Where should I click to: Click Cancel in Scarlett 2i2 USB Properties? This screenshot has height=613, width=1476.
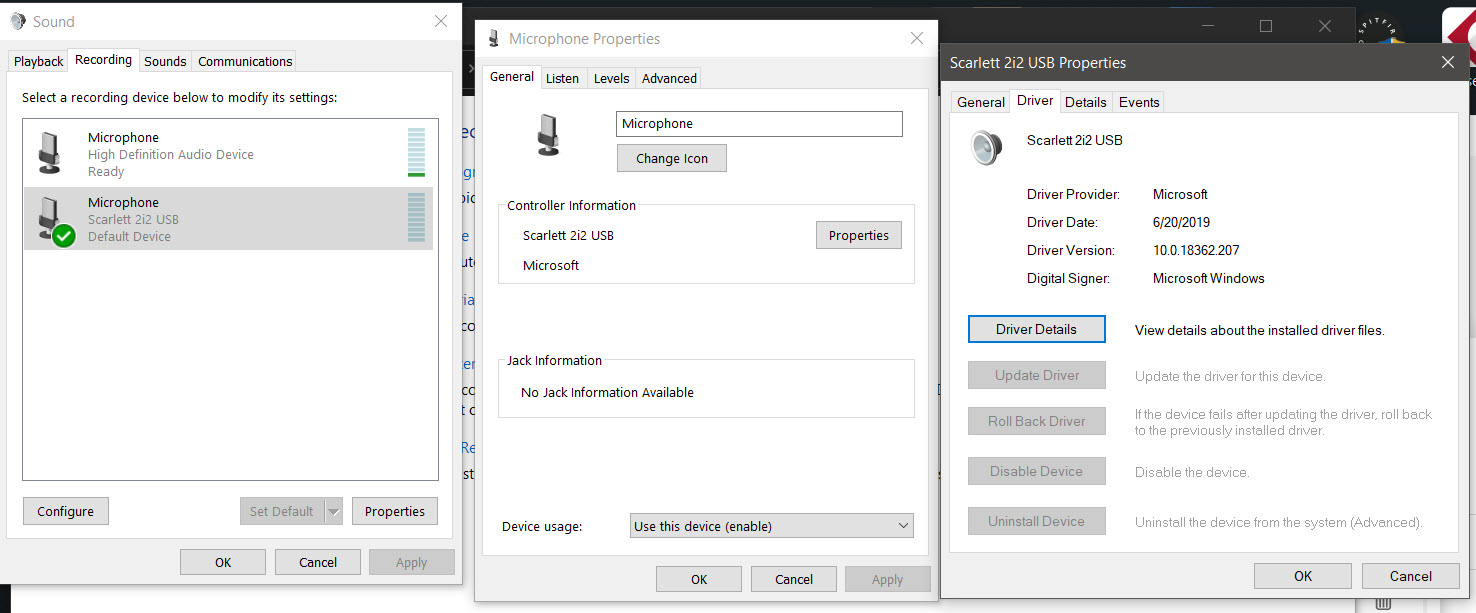[x=1411, y=576]
